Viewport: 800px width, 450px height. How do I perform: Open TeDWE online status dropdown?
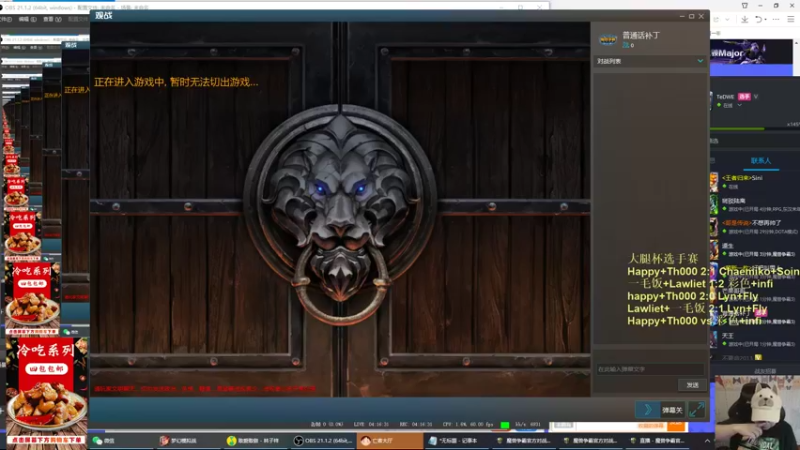click(739, 105)
